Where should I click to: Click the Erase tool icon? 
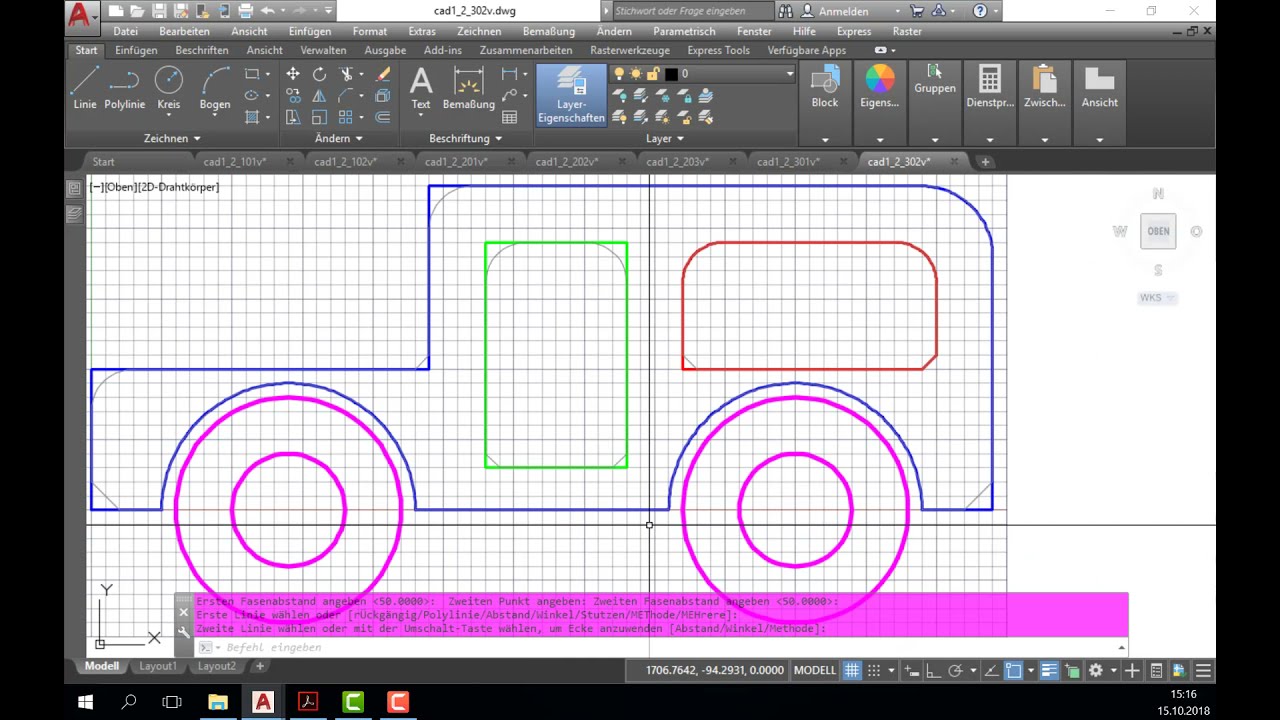pyautogui.click(x=383, y=74)
